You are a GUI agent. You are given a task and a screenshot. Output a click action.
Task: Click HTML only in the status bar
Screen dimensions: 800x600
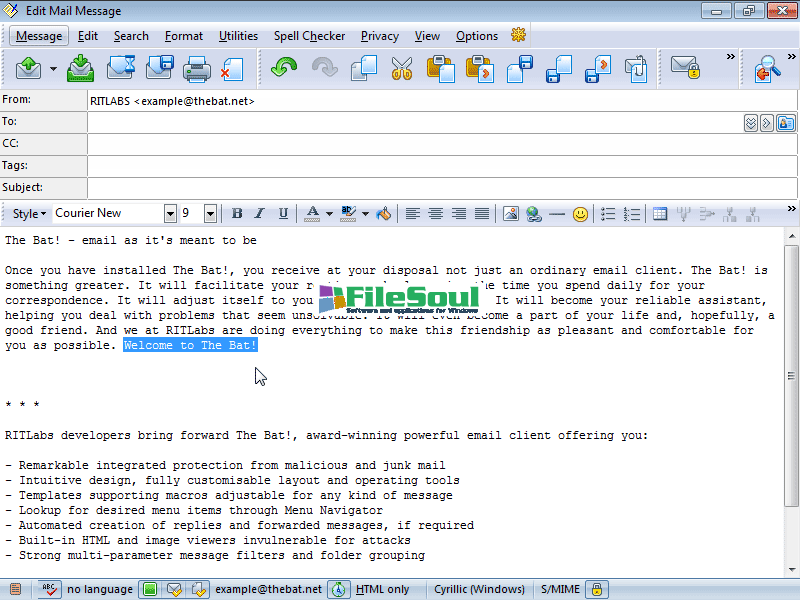click(x=383, y=589)
